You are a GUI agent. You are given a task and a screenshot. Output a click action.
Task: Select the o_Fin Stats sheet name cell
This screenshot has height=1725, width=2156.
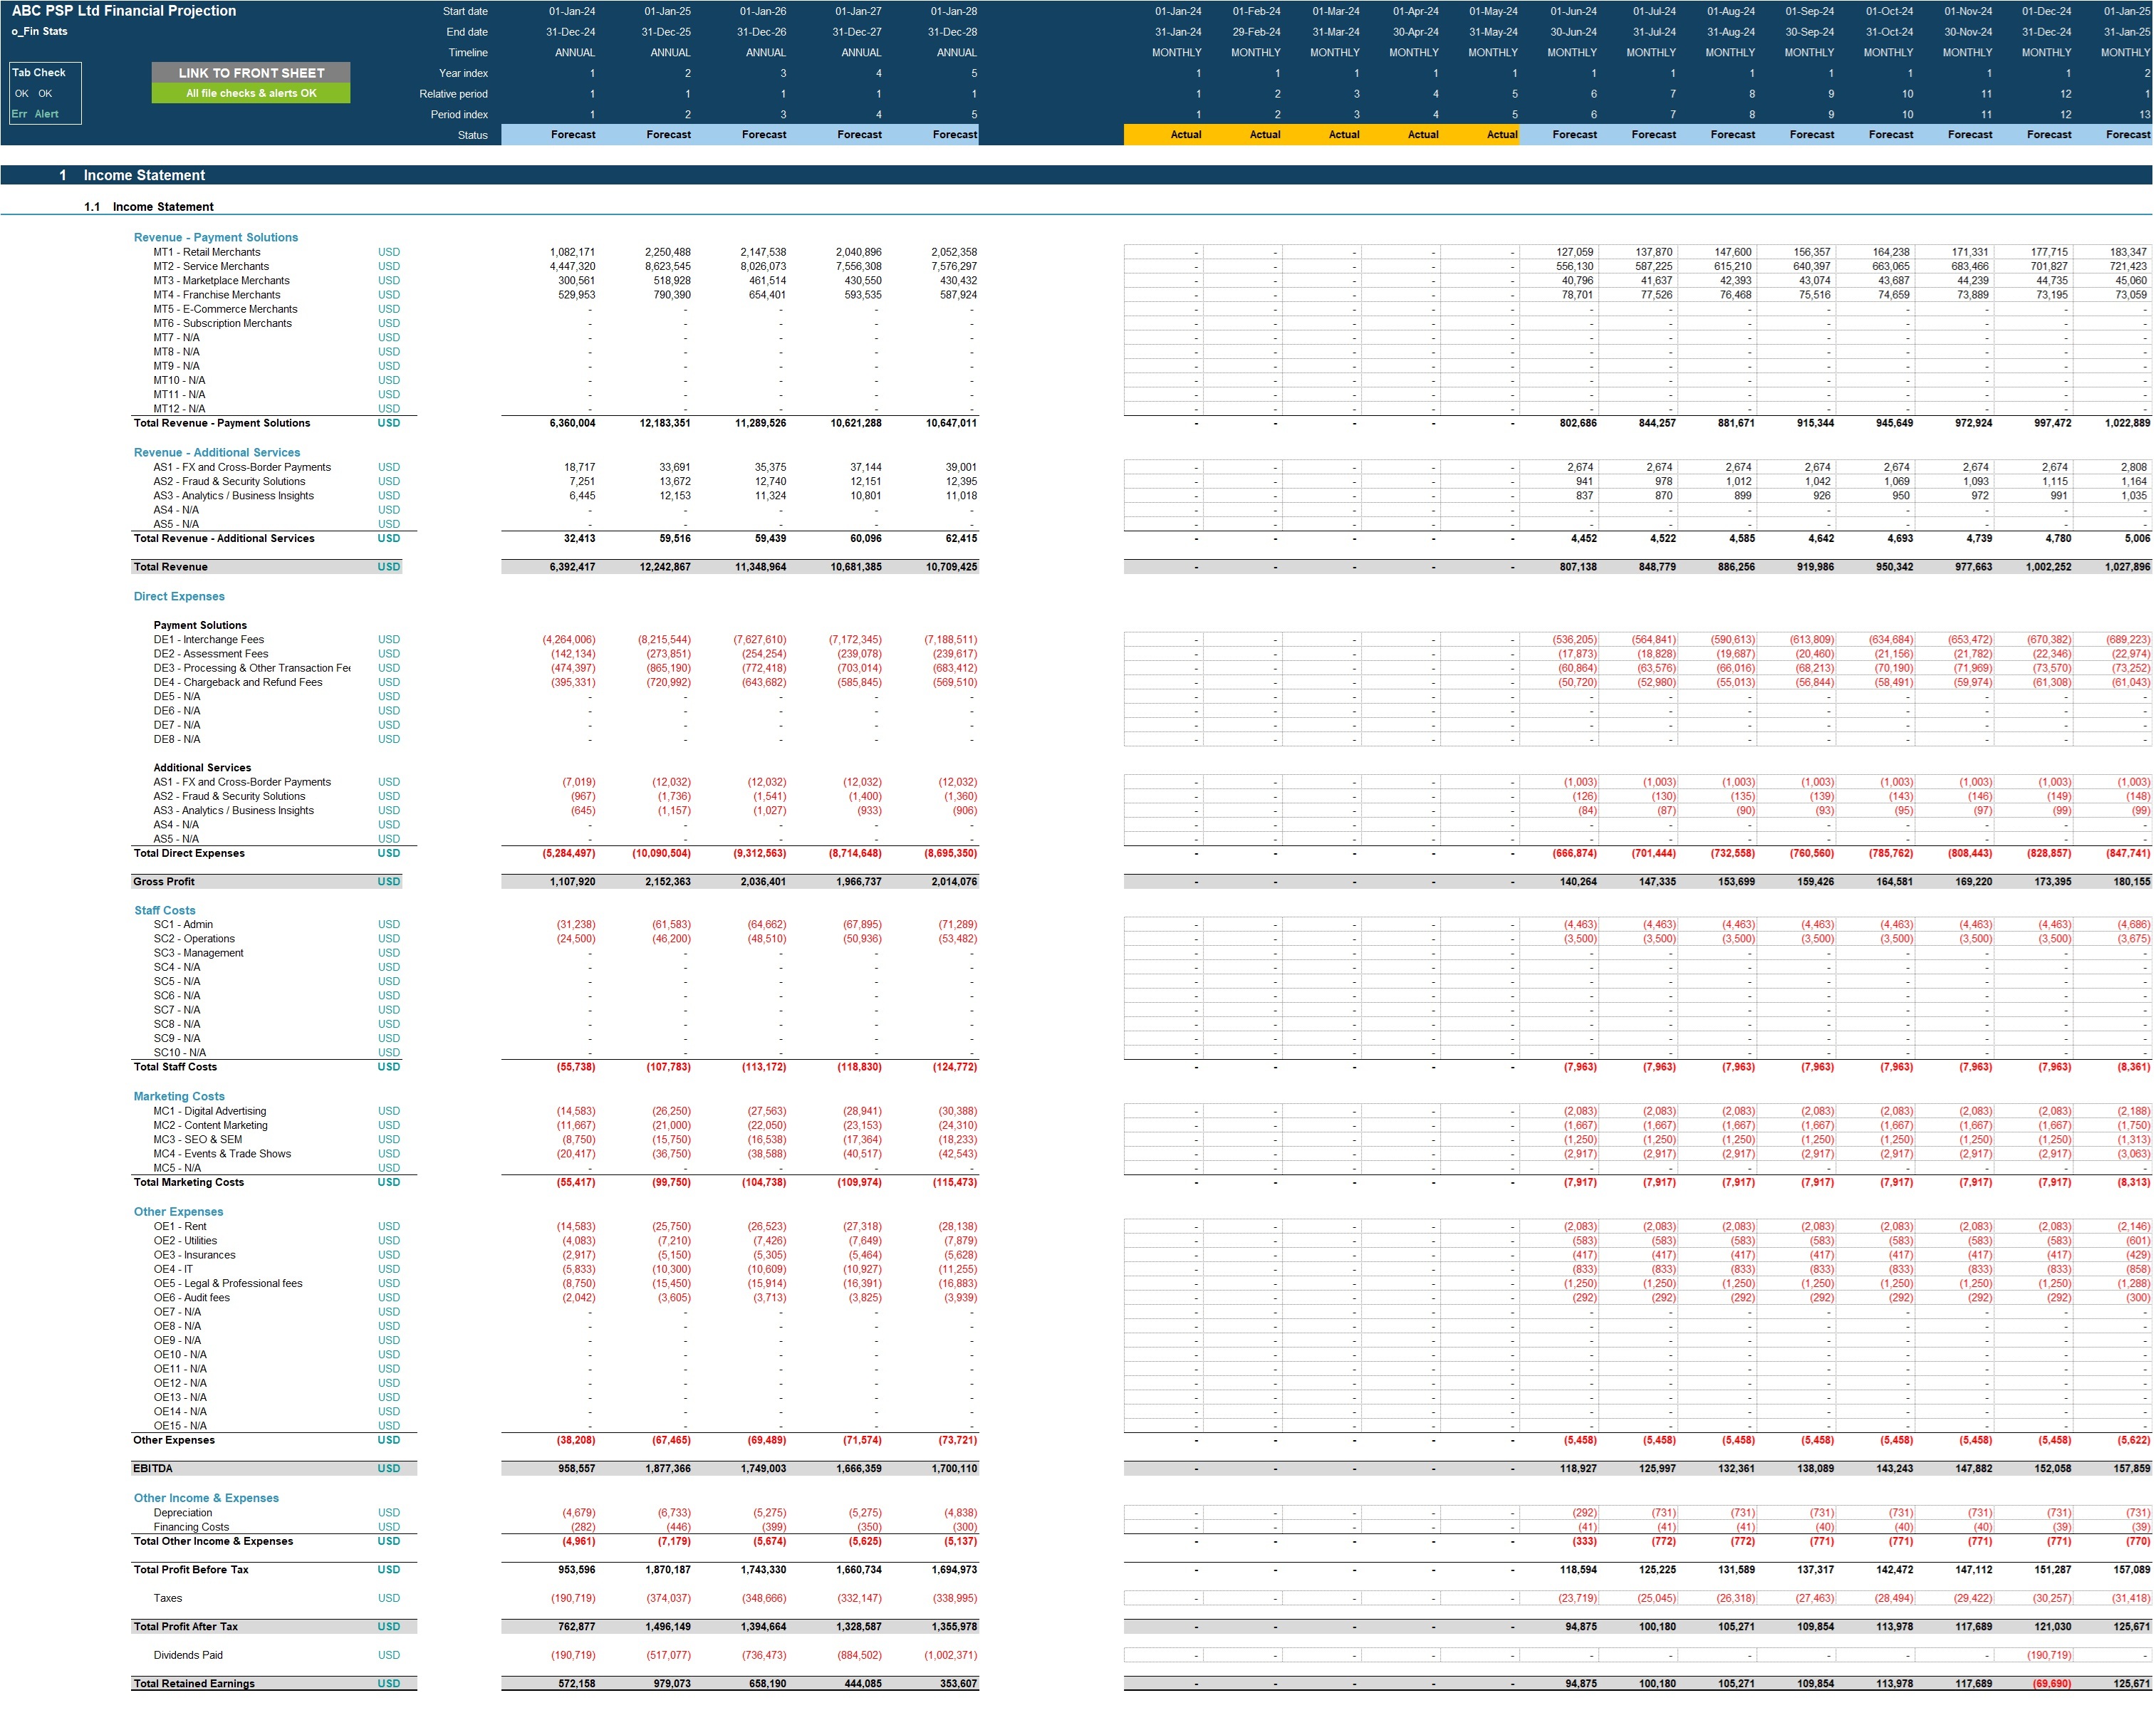tap(40, 32)
